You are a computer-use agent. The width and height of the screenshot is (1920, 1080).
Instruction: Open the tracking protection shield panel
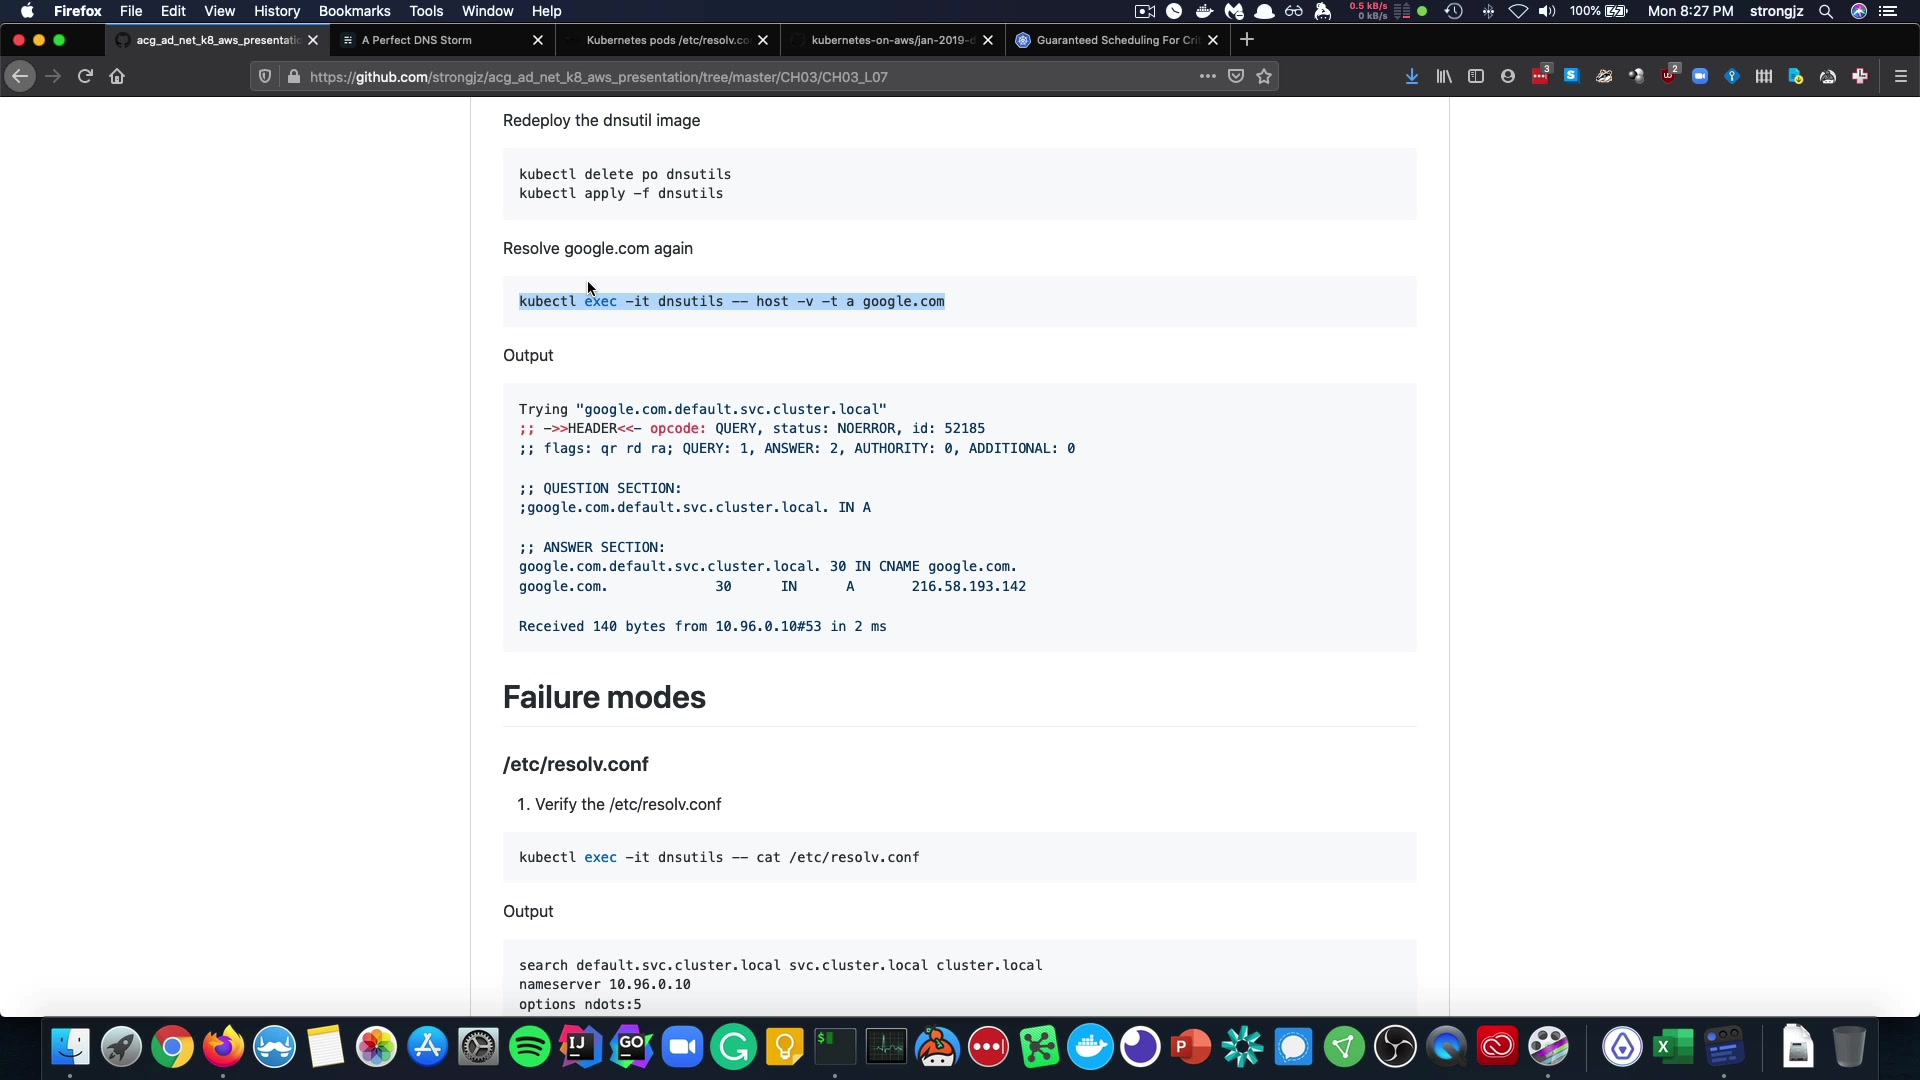coord(265,76)
